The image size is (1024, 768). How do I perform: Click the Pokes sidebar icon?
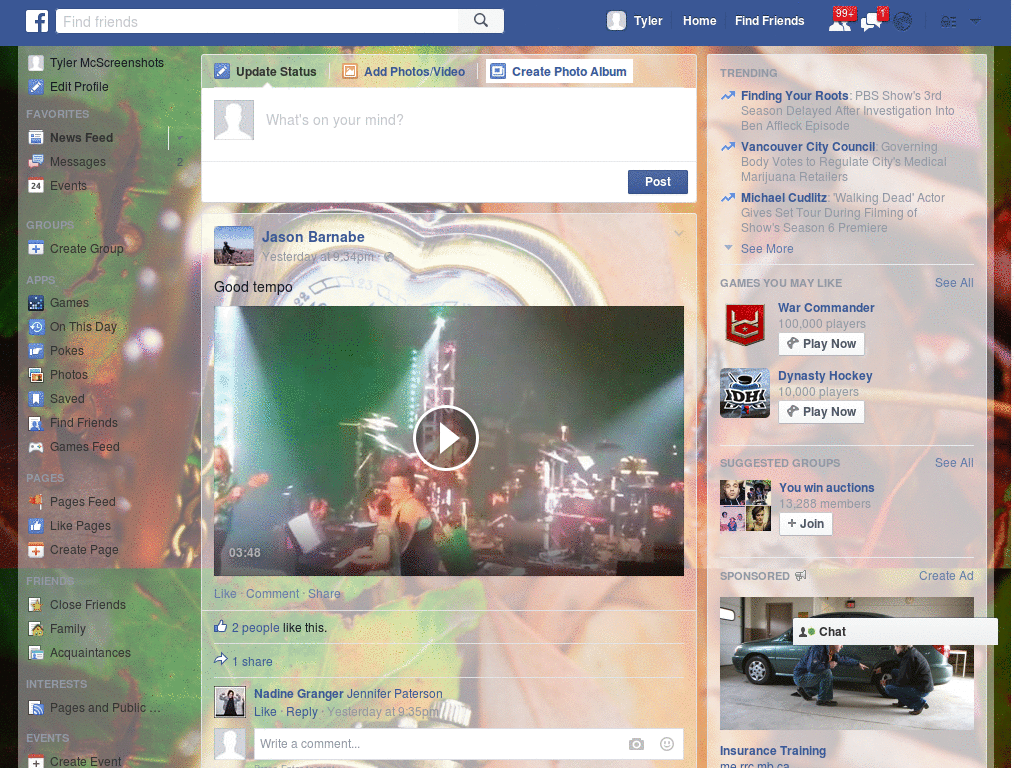(36, 351)
